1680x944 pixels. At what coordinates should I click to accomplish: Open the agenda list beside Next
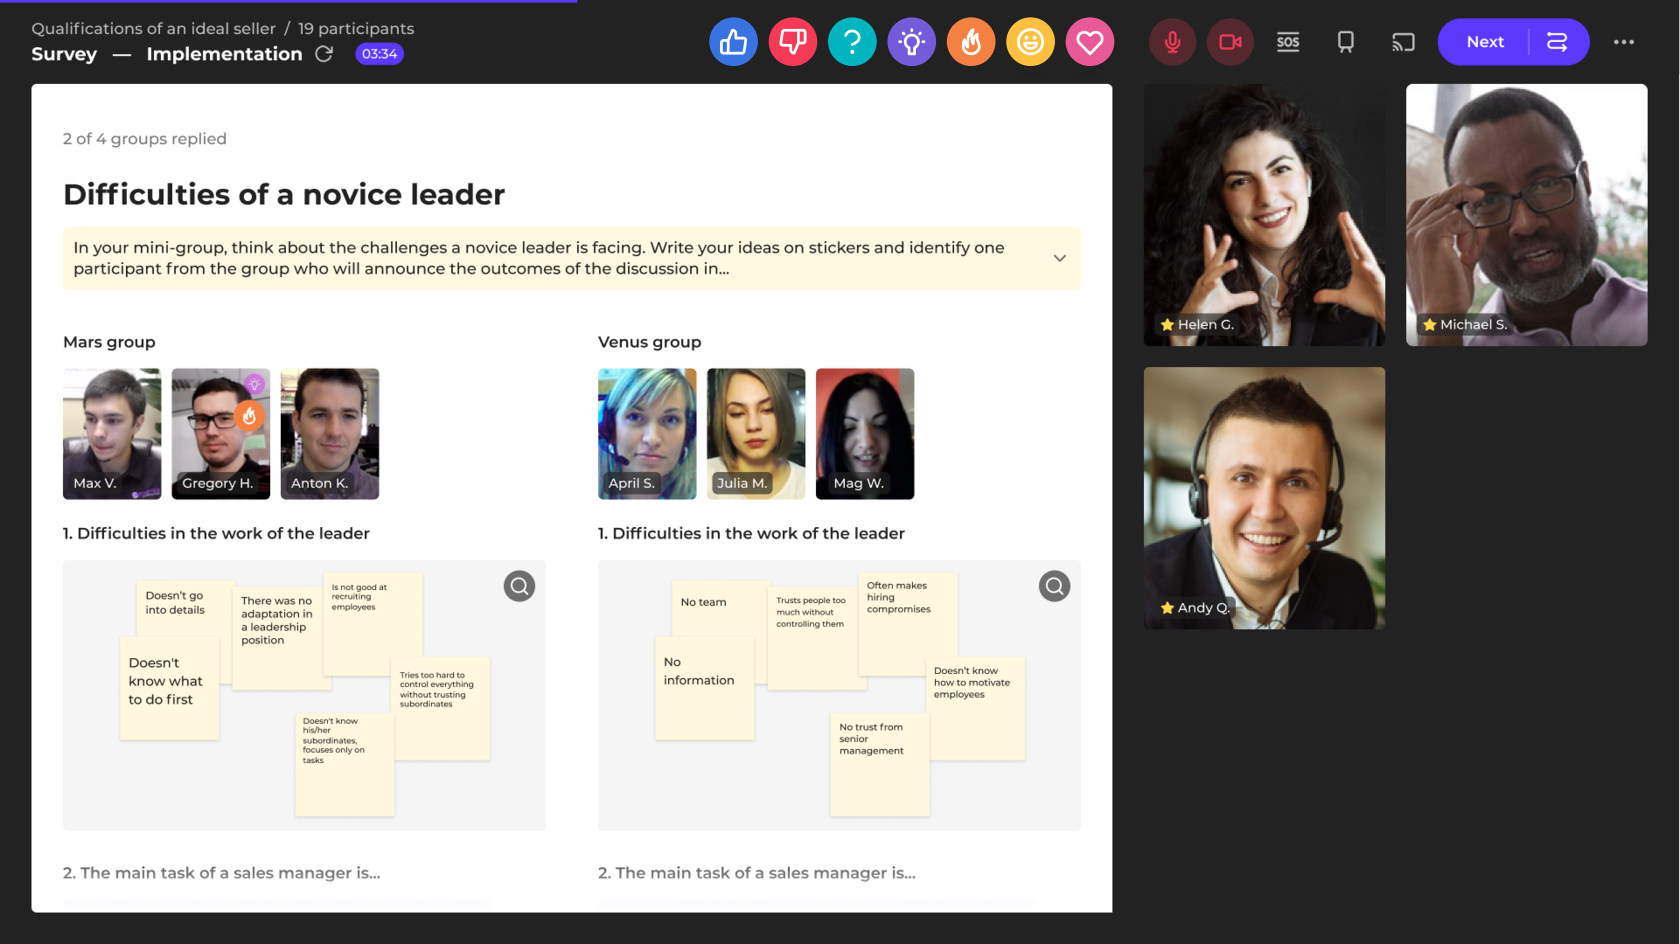coord(1557,42)
